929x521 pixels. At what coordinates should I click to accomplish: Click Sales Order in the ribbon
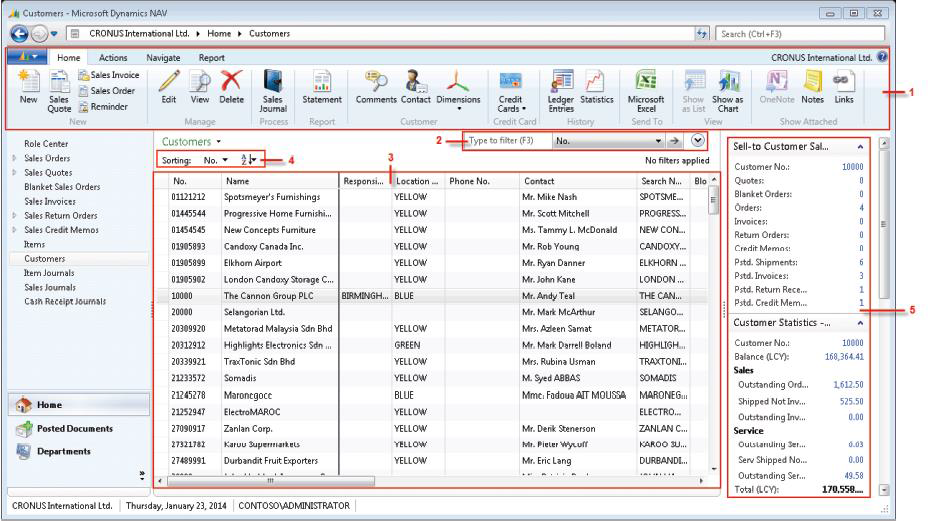coord(107,91)
